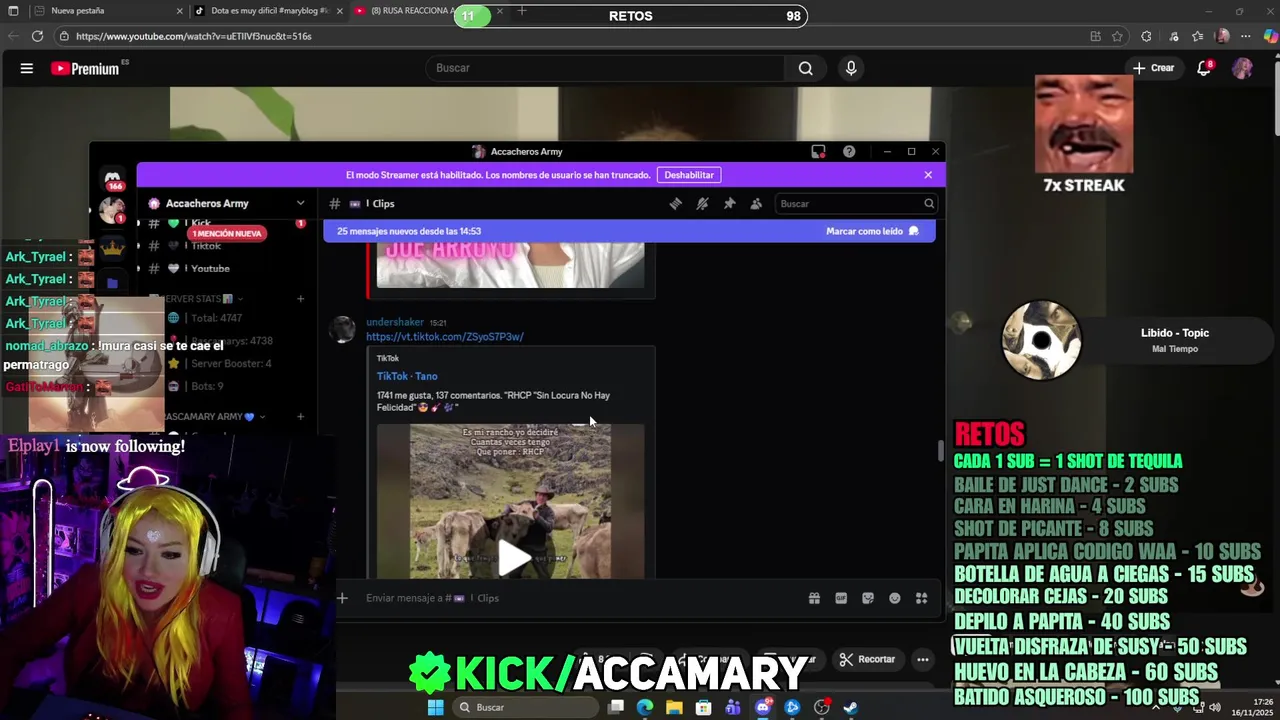Start voice search with the microphone icon
The height and width of the screenshot is (720, 1280).
[851, 68]
